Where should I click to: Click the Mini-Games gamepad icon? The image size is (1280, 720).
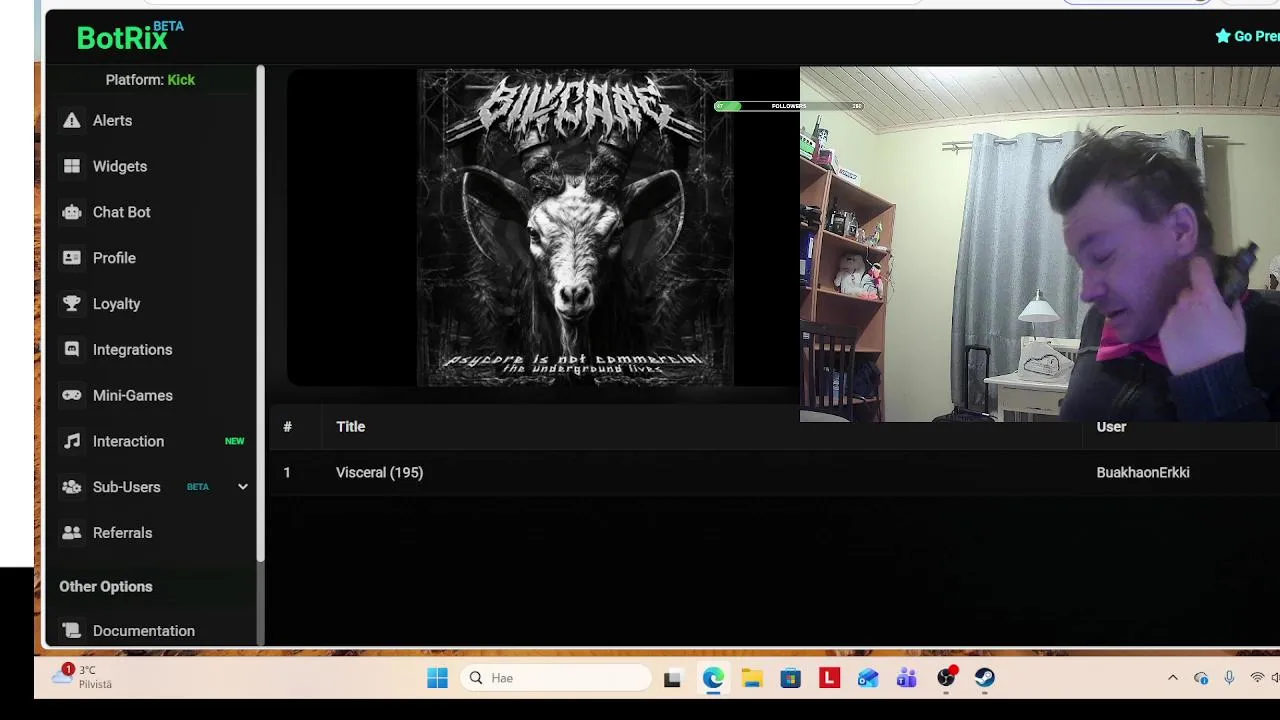71,395
